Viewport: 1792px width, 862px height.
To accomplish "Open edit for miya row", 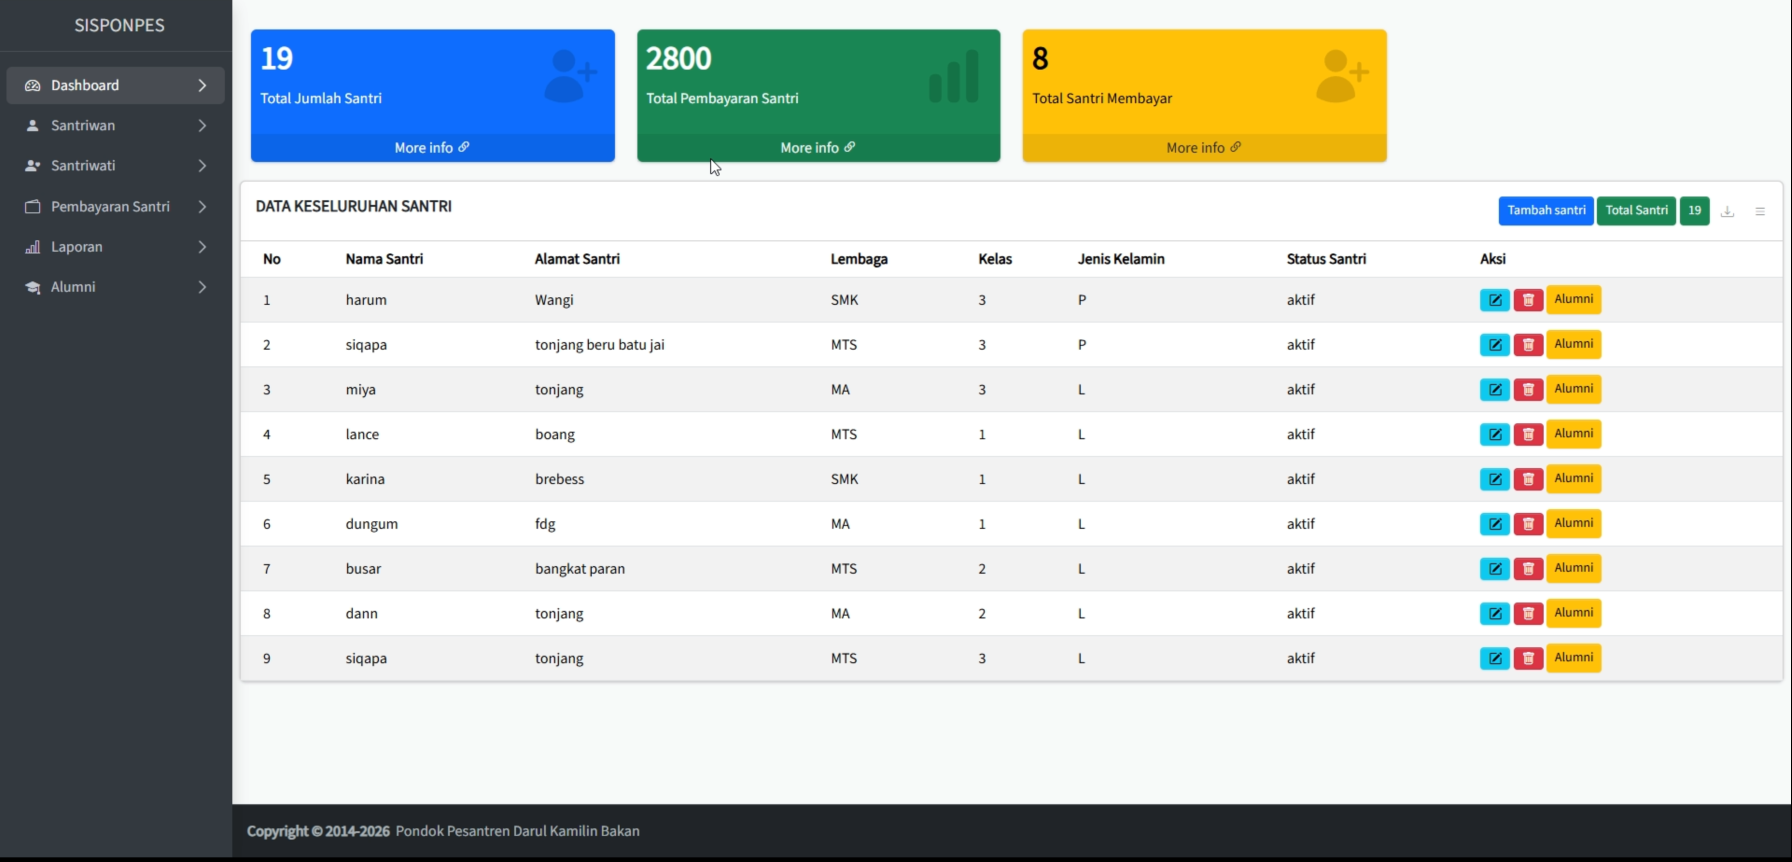I will (1494, 390).
